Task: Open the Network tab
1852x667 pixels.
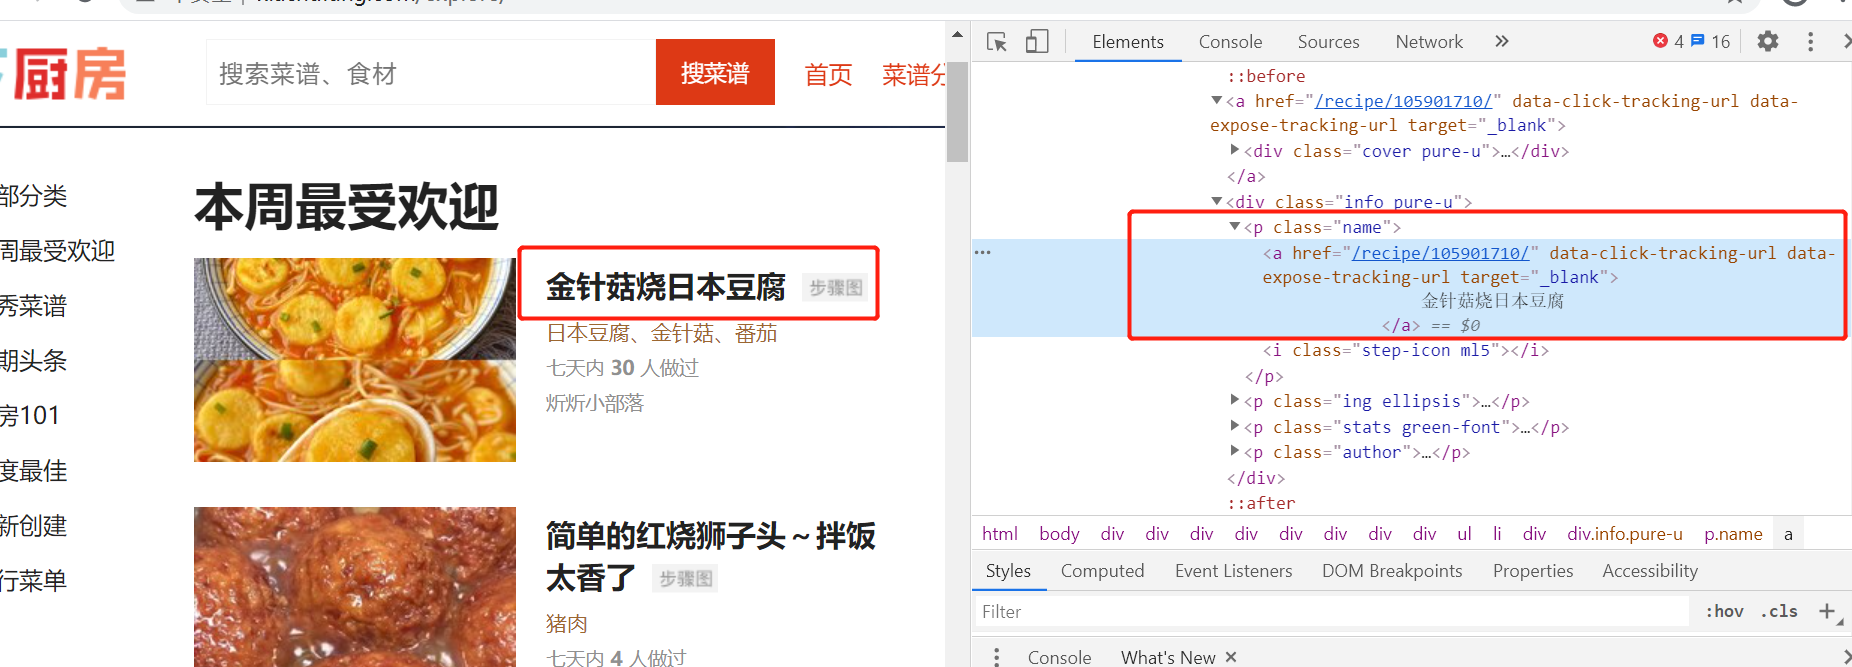Action: pos(1429,41)
